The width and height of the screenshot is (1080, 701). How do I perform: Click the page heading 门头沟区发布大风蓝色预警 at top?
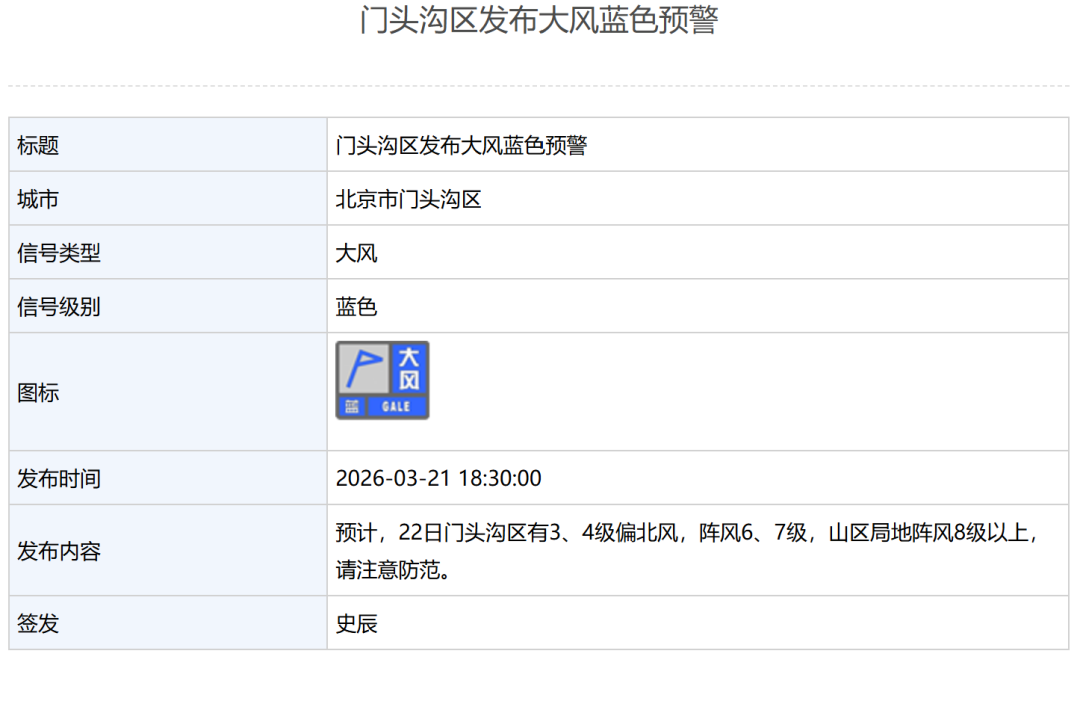[539, 20]
